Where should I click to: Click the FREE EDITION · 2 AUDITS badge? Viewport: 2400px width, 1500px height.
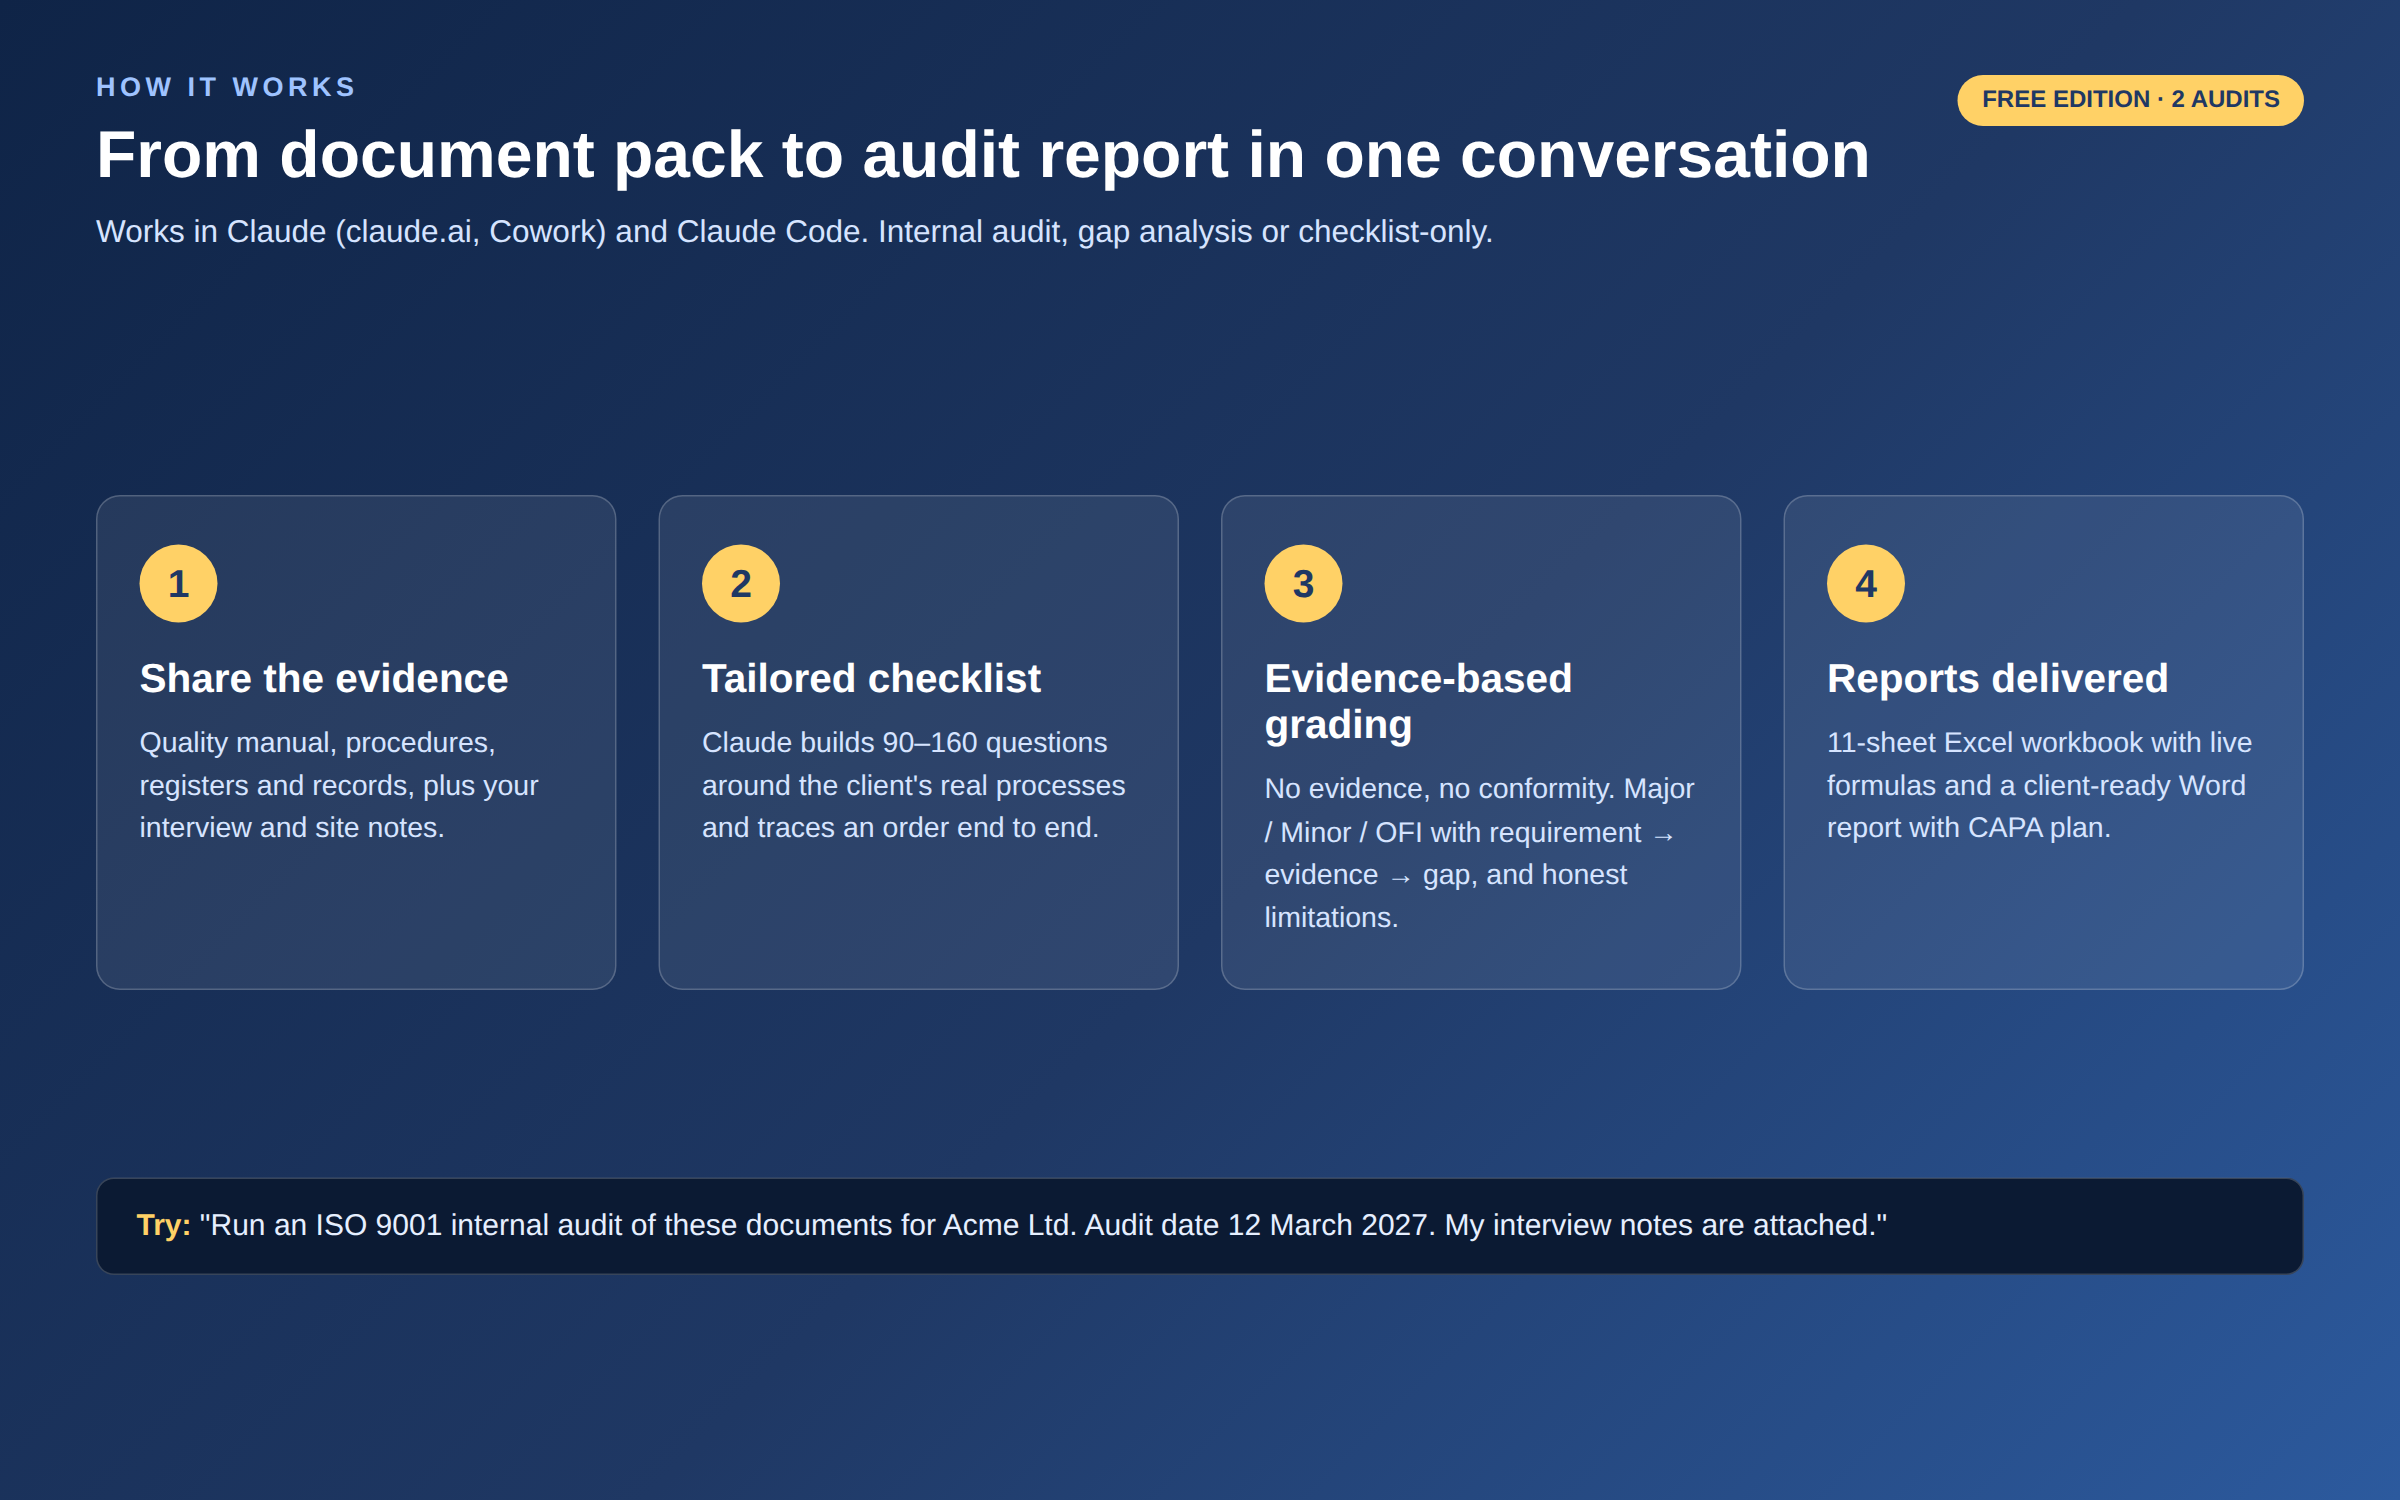2130,100
